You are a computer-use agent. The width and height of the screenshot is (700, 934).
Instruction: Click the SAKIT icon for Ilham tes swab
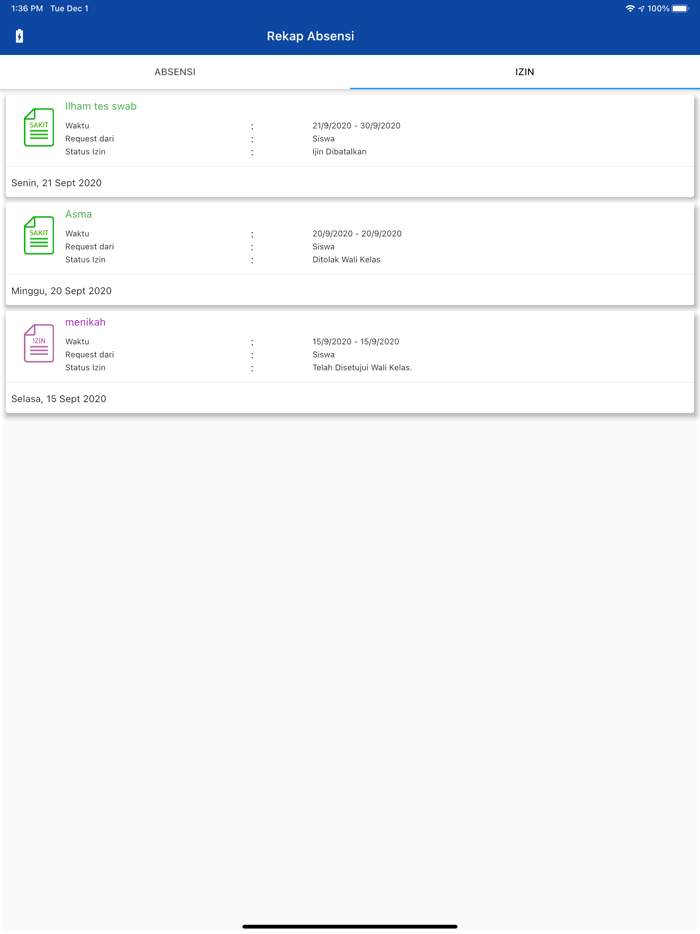[x=39, y=128]
